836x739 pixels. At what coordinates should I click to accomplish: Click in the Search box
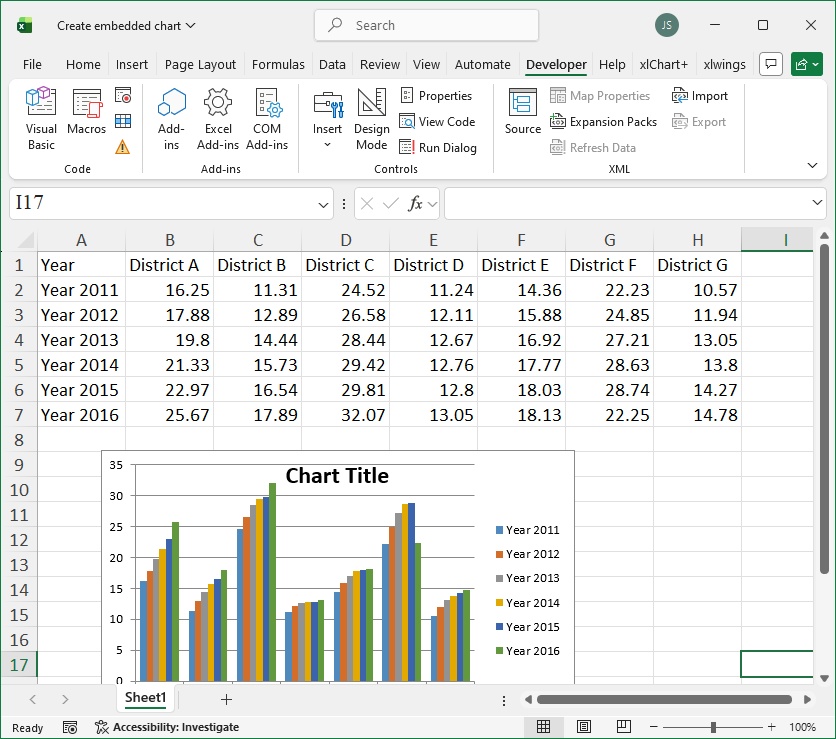coord(427,25)
